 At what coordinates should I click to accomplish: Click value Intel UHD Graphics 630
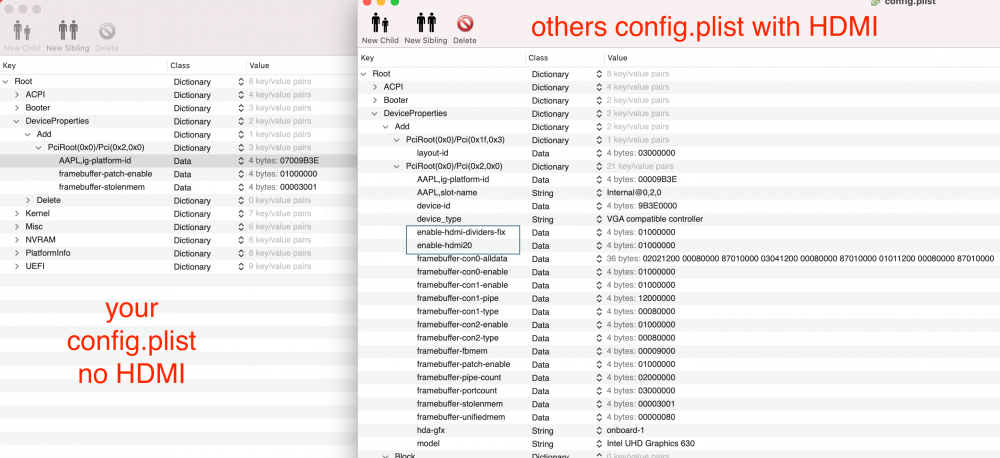click(x=651, y=443)
